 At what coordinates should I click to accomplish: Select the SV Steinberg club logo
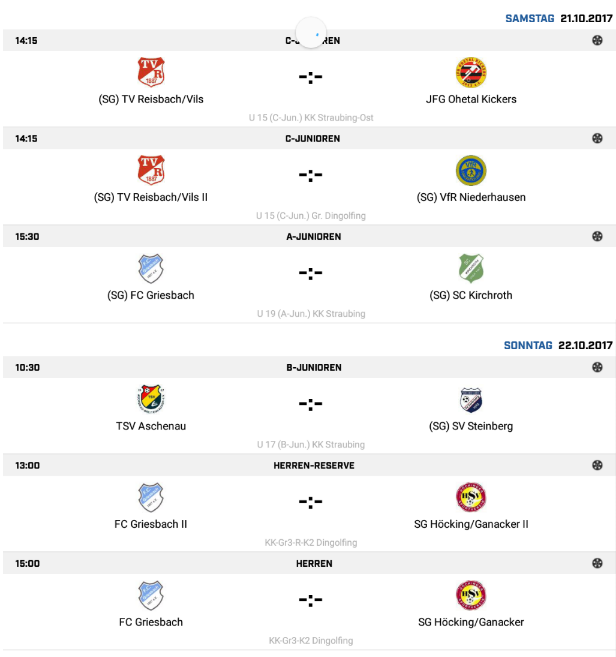470,400
